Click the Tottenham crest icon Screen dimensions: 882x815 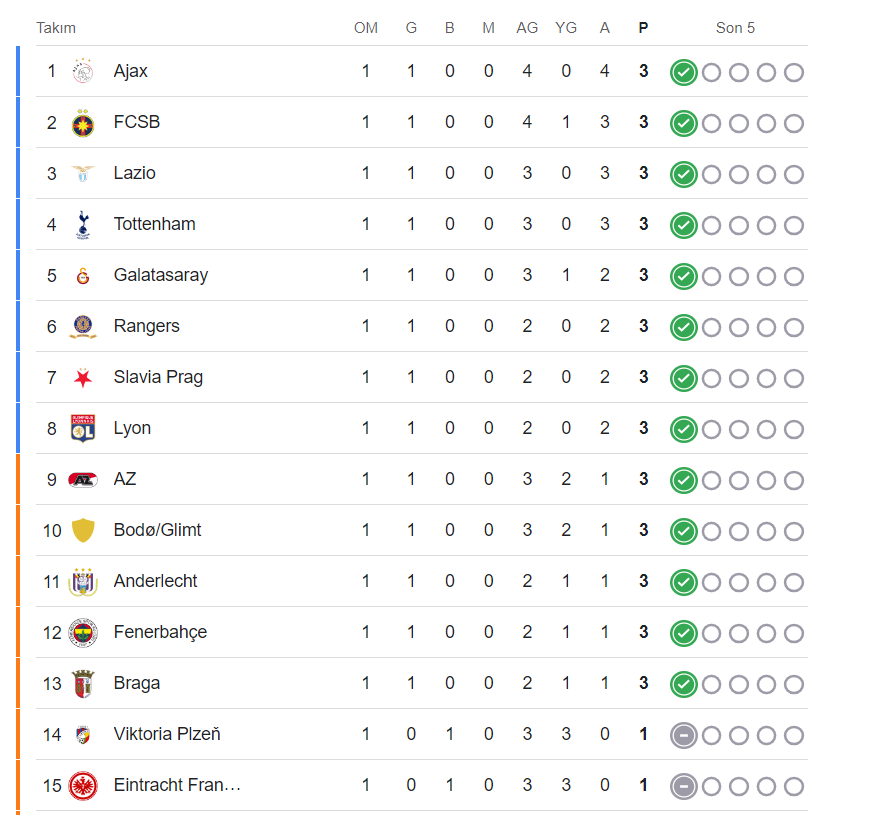click(83, 225)
